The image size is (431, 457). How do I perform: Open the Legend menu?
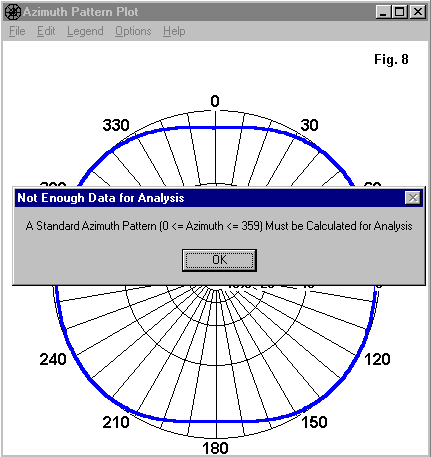pos(85,31)
